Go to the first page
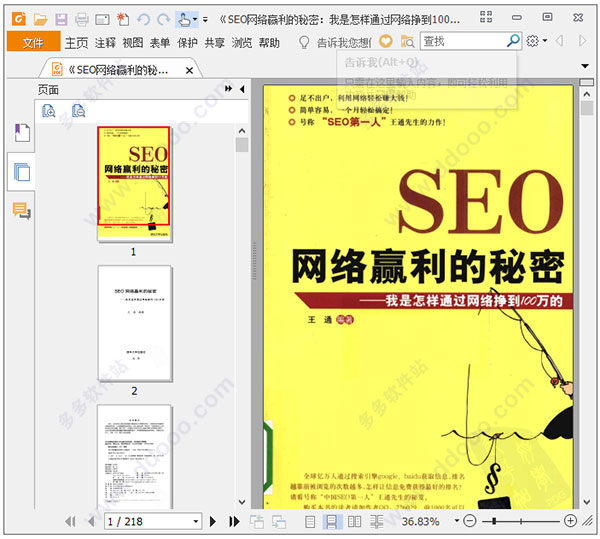 pyautogui.click(x=70, y=521)
